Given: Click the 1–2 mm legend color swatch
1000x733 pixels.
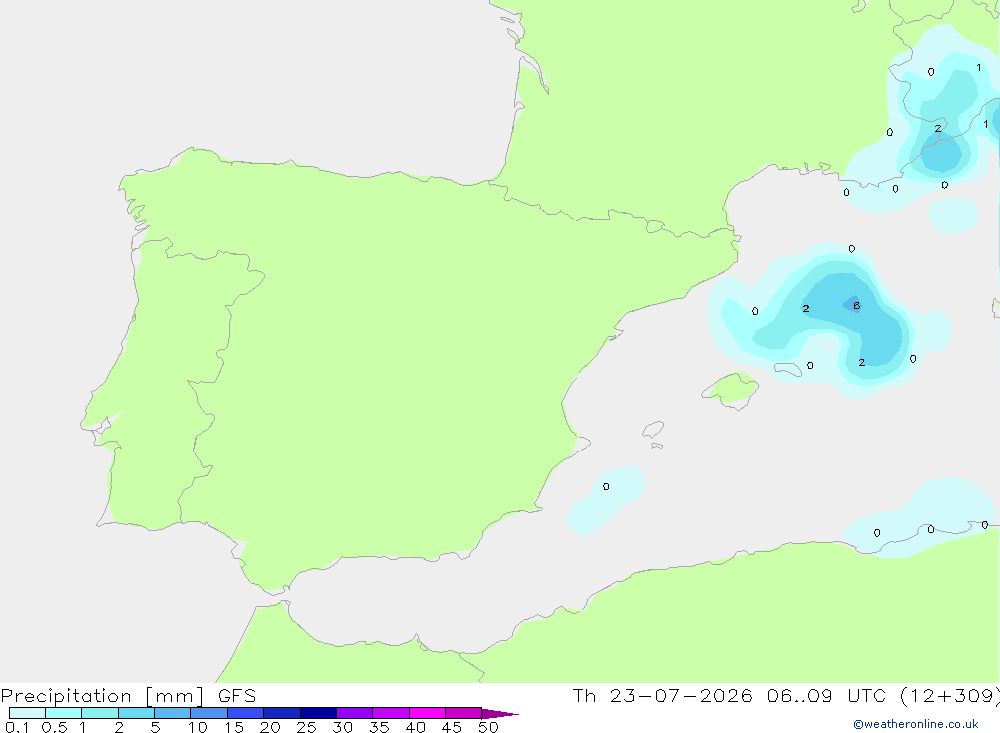Looking at the screenshot, I should 100,713.
